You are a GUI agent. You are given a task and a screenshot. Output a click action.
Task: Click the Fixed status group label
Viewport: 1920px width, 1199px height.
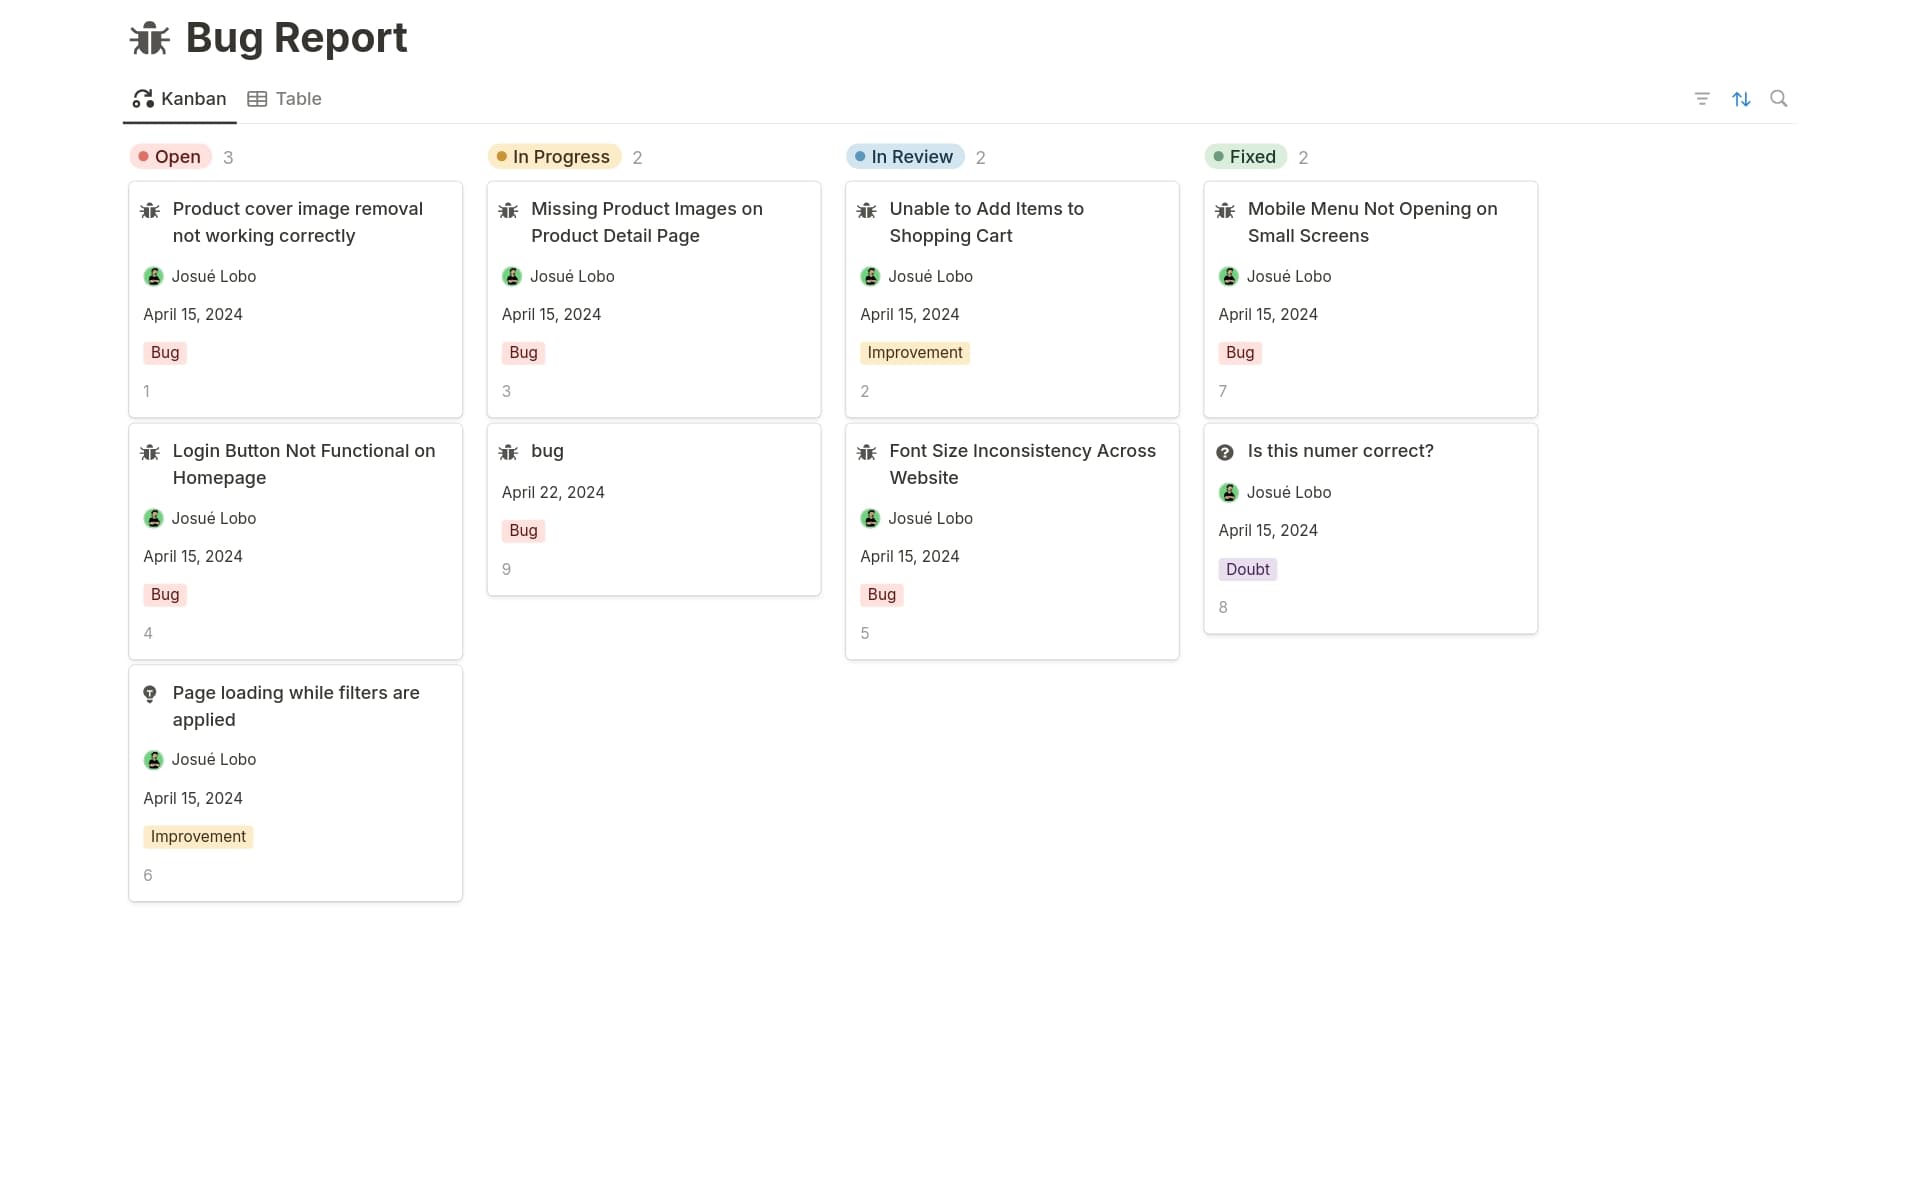[x=1245, y=157]
